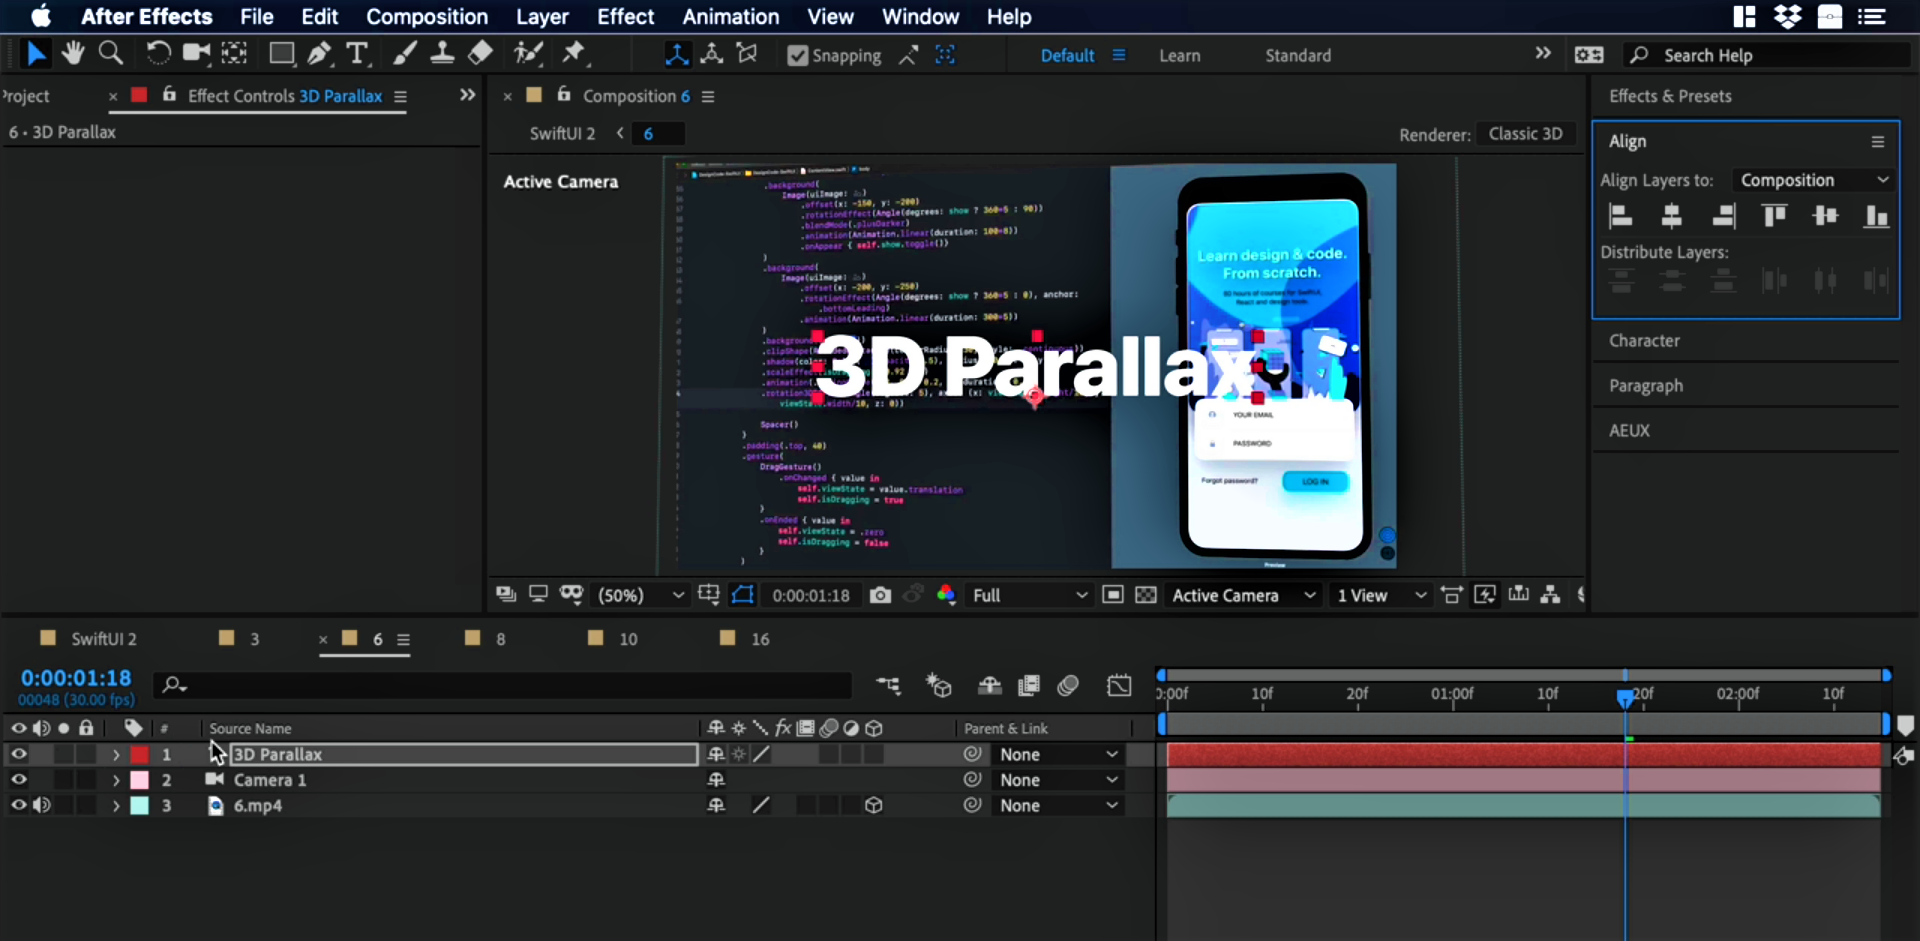Switch to the SwiftUI 2 timeline tab
The image size is (1920, 941).
103,639
